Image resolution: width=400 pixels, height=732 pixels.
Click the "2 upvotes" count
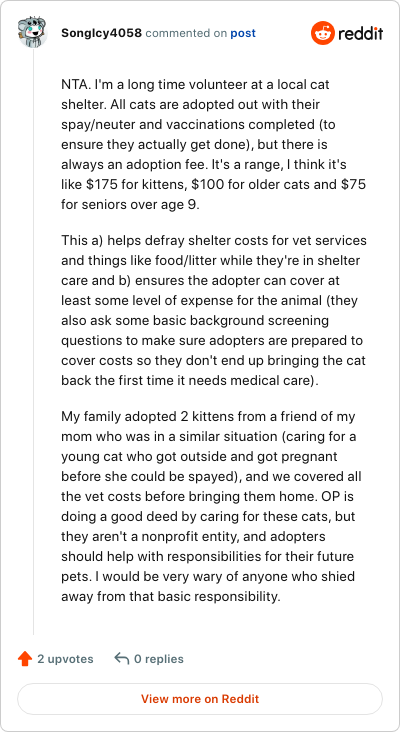tap(65, 659)
